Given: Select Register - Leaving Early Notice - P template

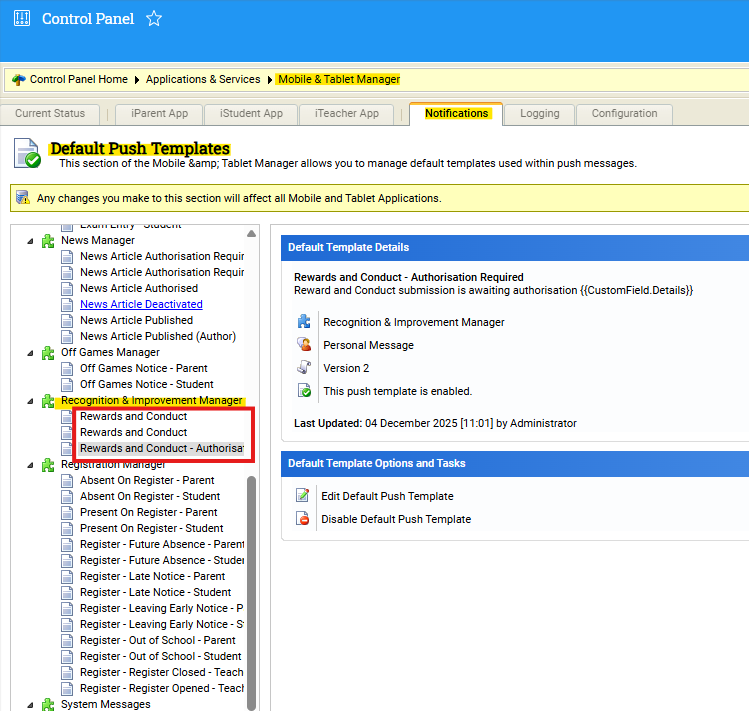Looking at the screenshot, I should [x=162, y=608].
